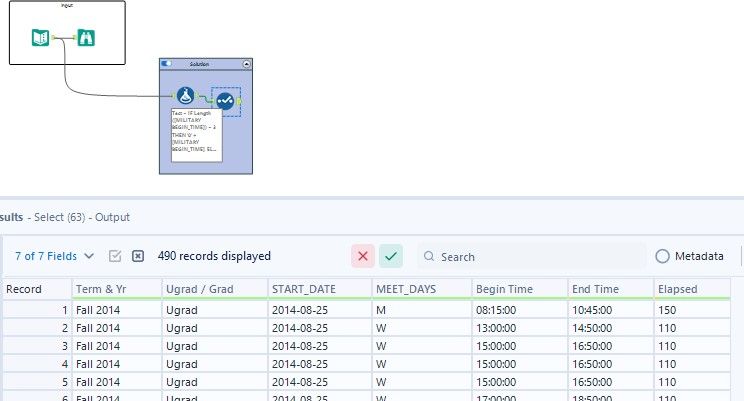
Task: Select the Browse binoculars tool icon
Action: [x=86, y=37]
